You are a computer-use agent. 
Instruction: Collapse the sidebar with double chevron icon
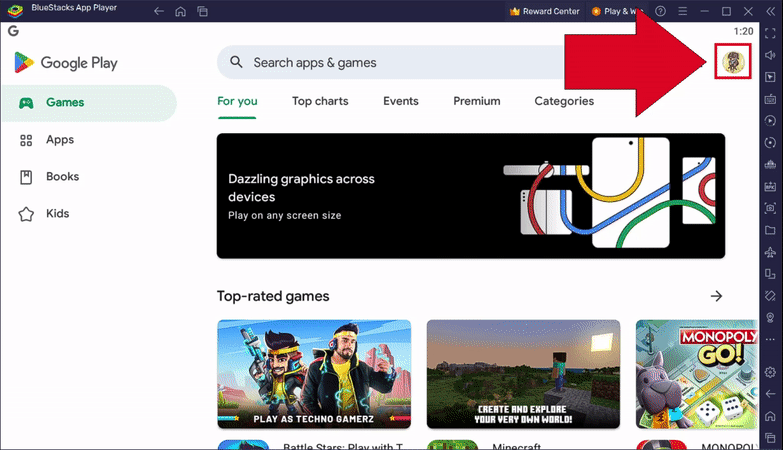tap(770, 11)
